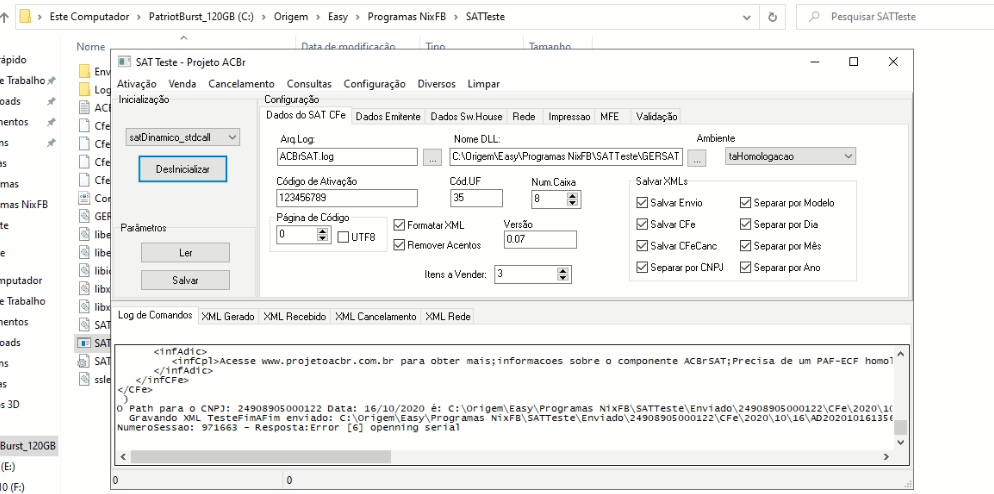Toggle Separar por CNPJ checkbox
994x494 pixels.
point(642,268)
